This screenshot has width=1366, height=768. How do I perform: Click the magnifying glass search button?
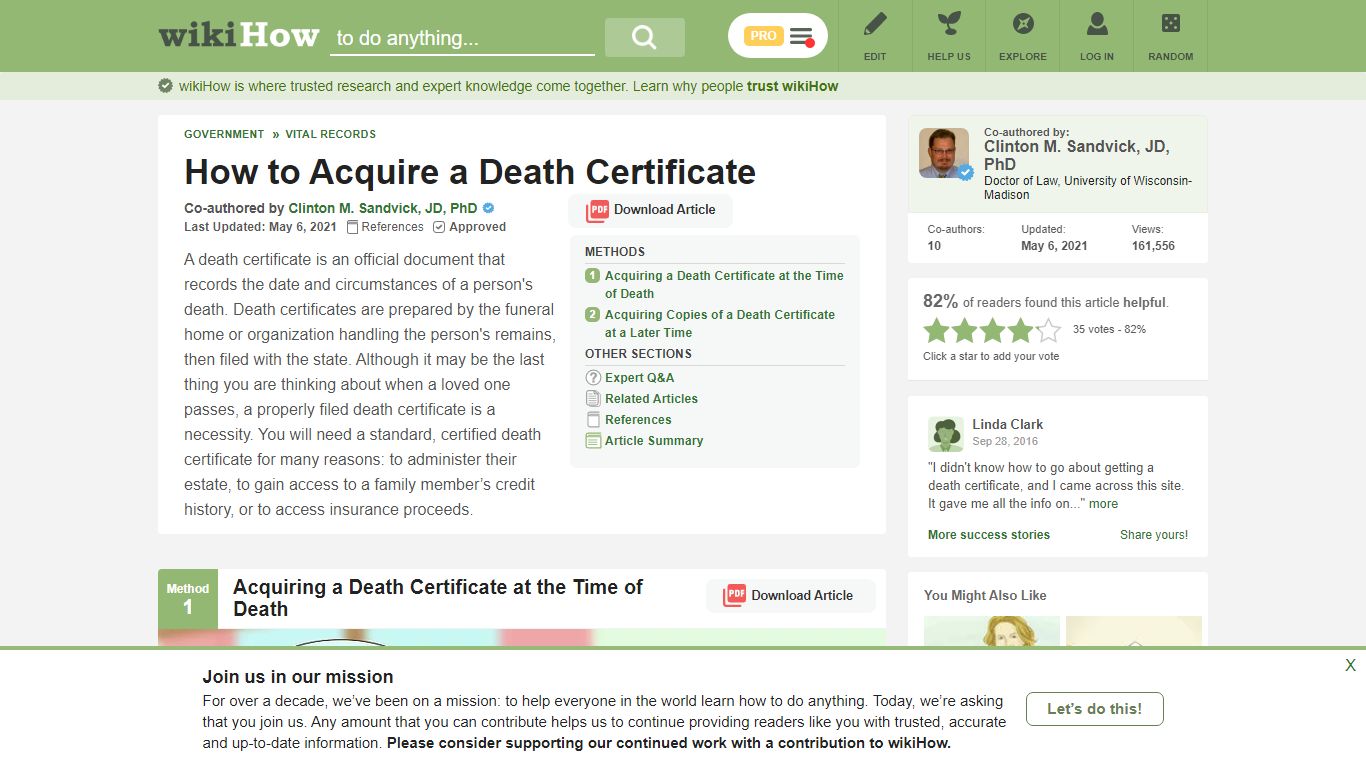pyautogui.click(x=645, y=37)
